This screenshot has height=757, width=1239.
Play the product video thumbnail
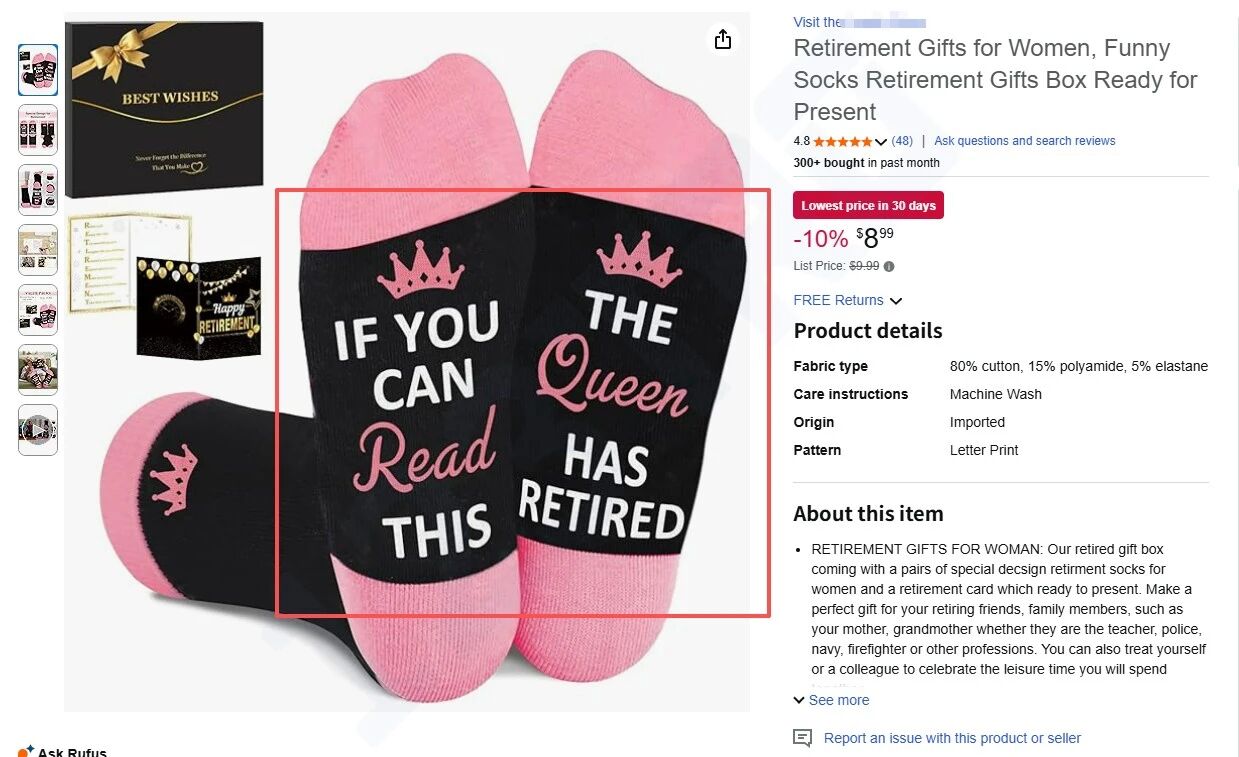click(38, 430)
